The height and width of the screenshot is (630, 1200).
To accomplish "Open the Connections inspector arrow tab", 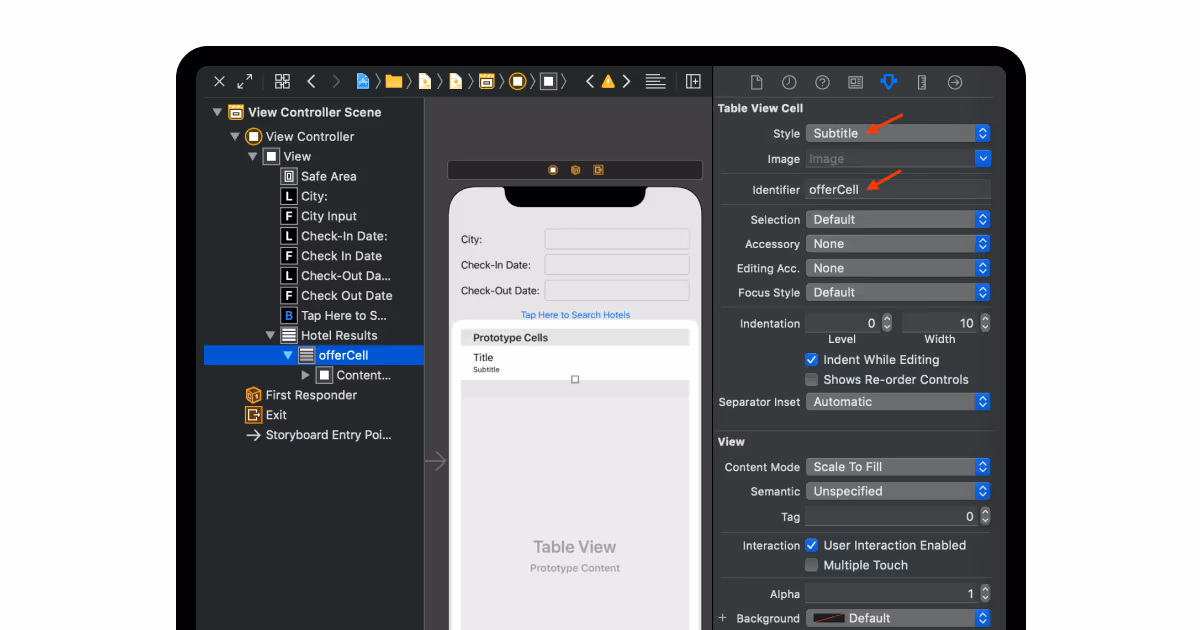I will tap(955, 82).
